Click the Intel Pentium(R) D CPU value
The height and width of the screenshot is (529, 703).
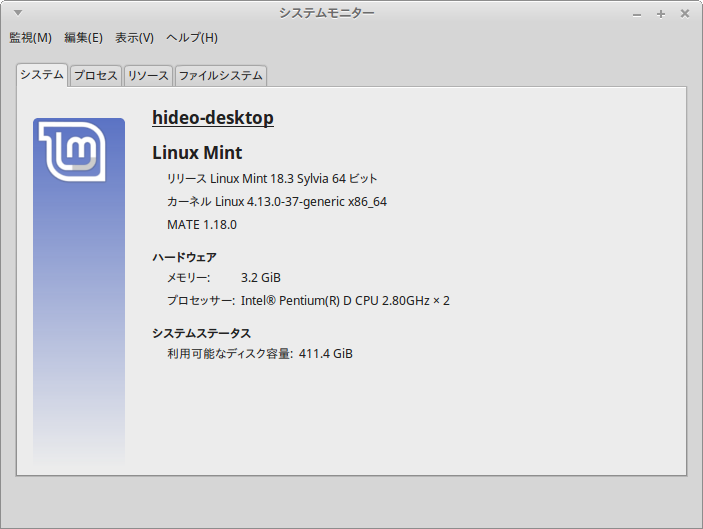(x=345, y=300)
